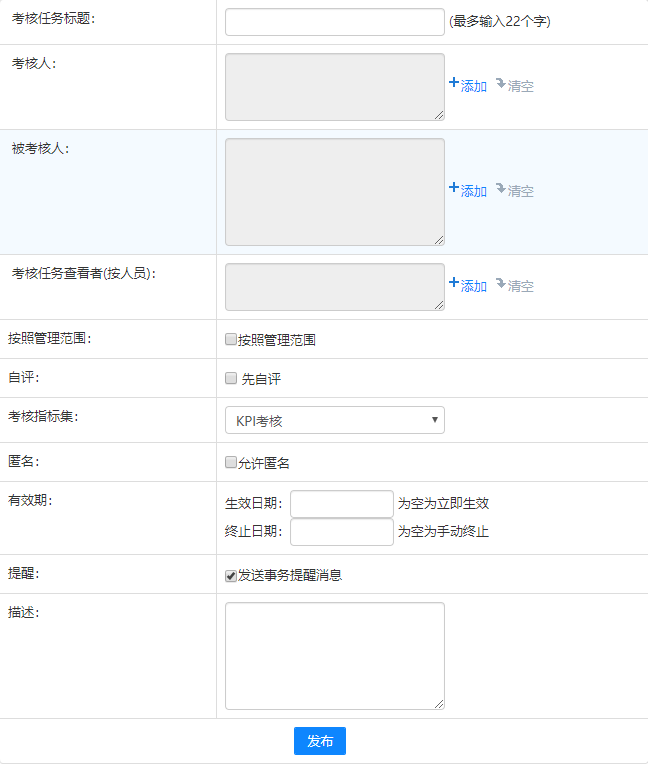Check the 允许匿名 option
This screenshot has width=648, height=765.
[231, 462]
